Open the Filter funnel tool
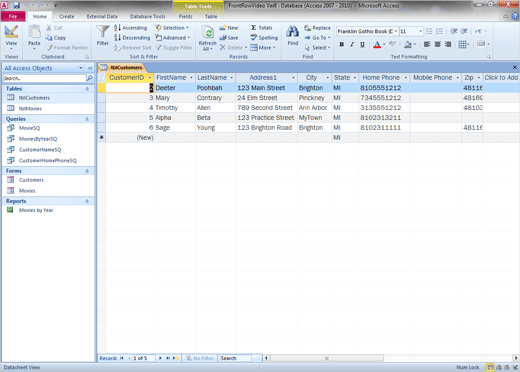The width and height of the screenshot is (520, 372). coord(103,35)
